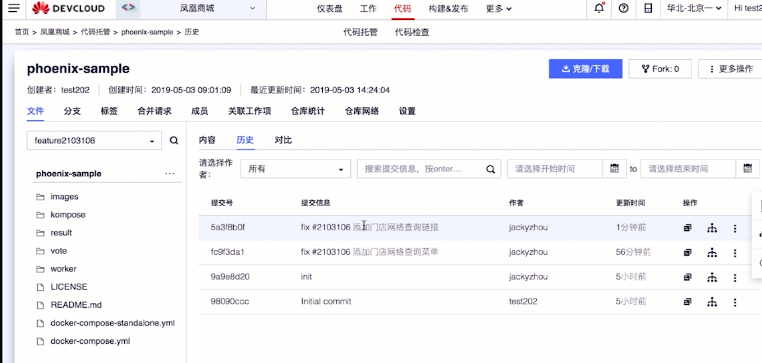The width and height of the screenshot is (762, 363).
Task: Go to 首页 in breadcrumb
Action: [22, 32]
